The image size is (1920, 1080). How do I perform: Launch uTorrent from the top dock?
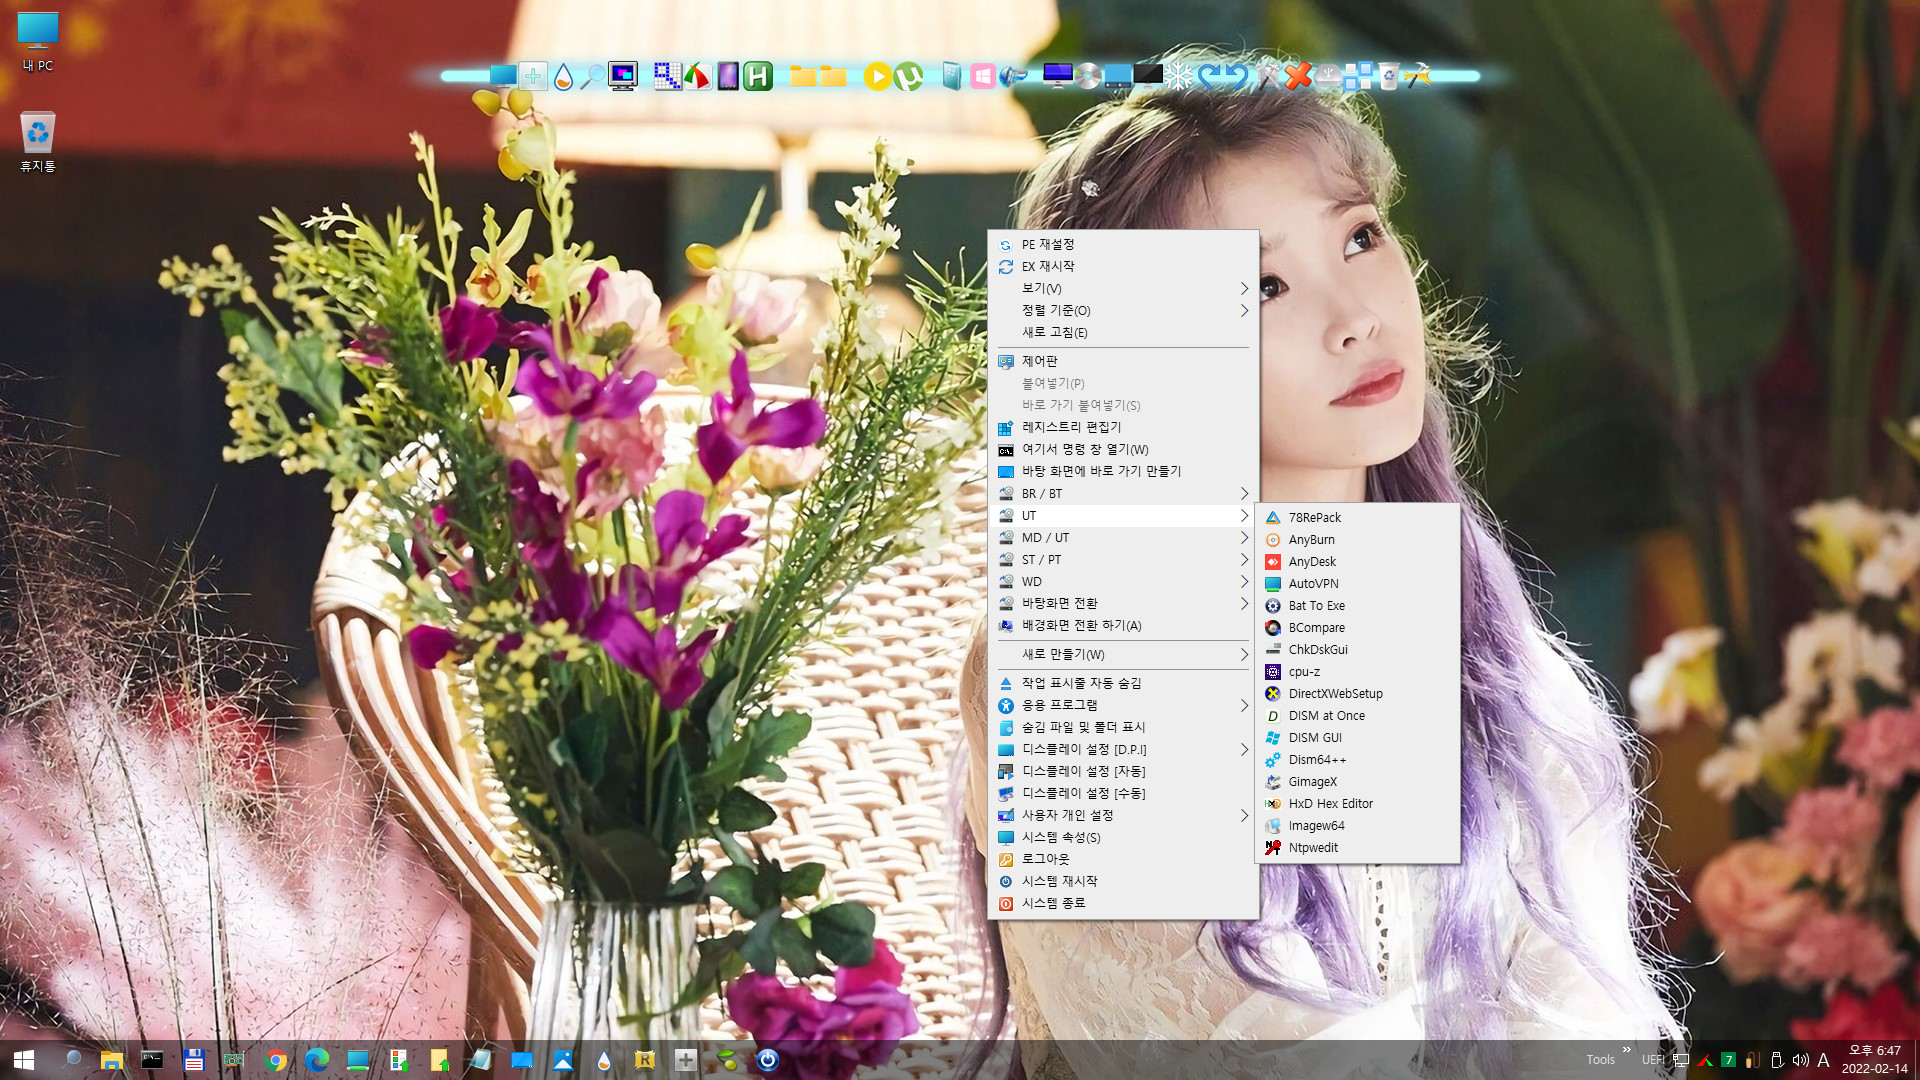tap(908, 76)
